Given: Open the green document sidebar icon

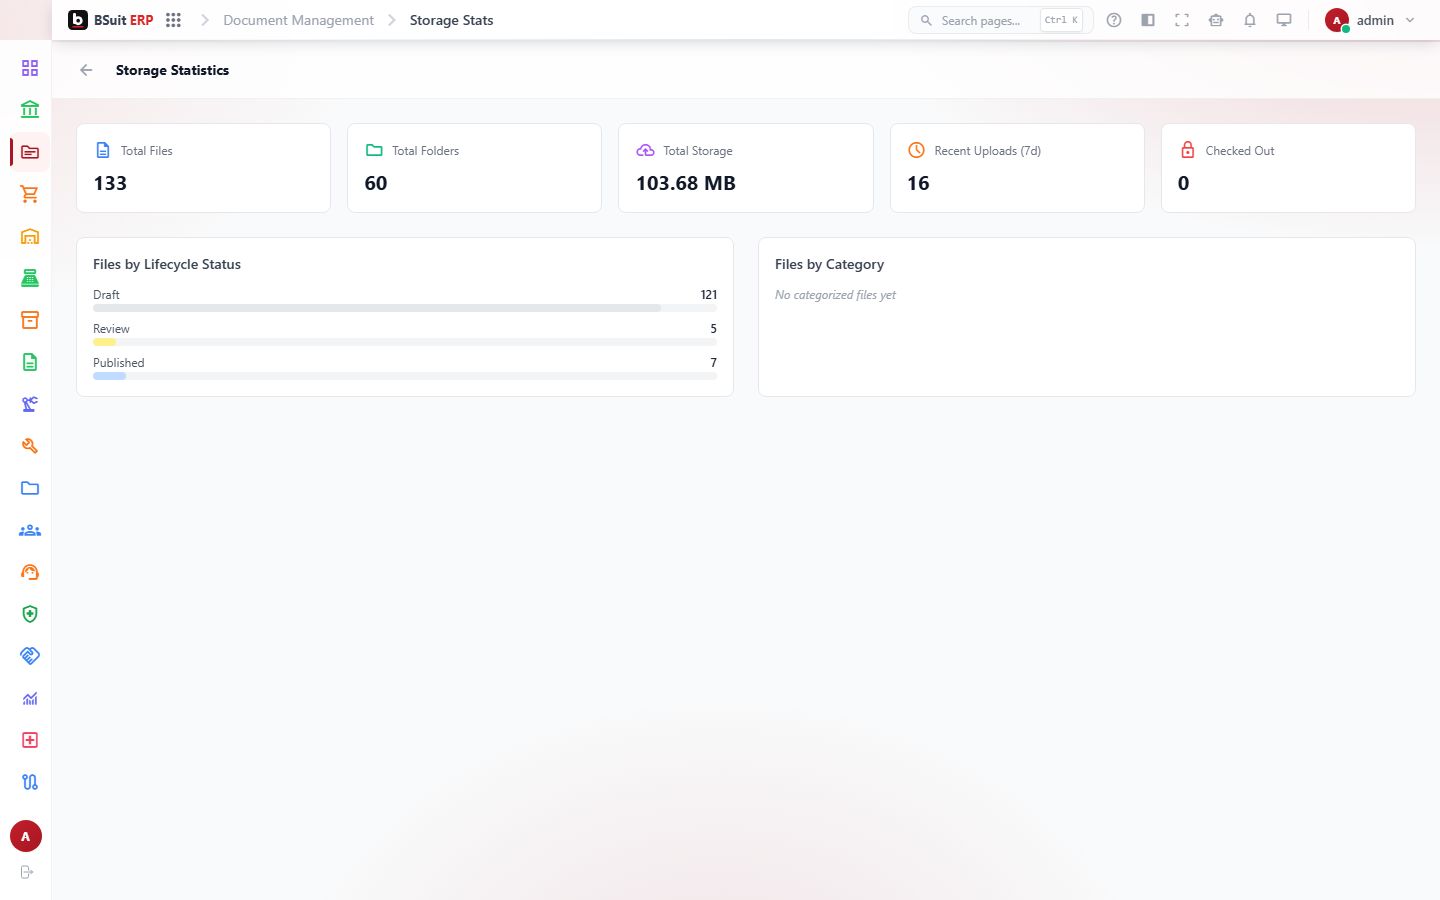Looking at the screenshot, I should click(30, 362).
